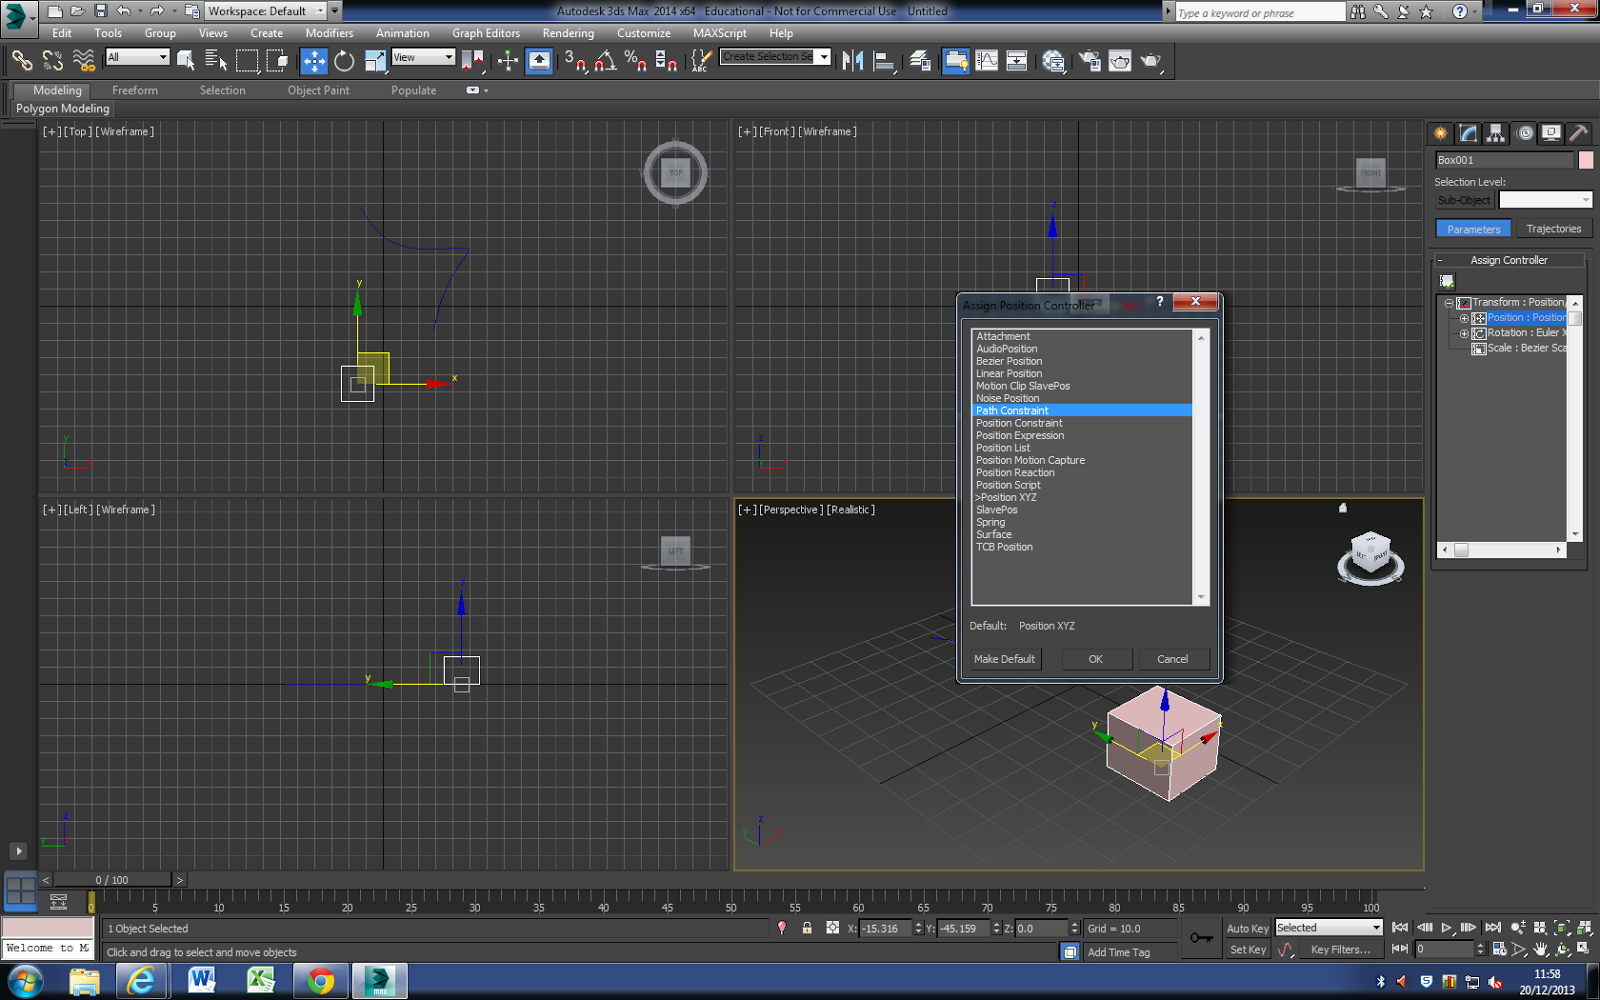Expand the Rotation: Euler controller tree item
The image size is (1600, 1000).
[1463, 333]
